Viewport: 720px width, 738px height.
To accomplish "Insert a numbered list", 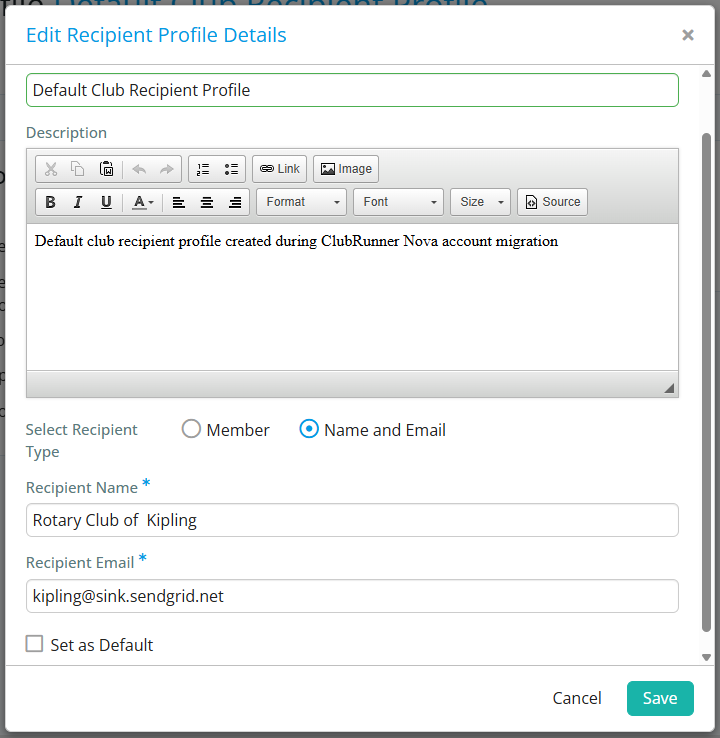I will click(x=203, y=169).
